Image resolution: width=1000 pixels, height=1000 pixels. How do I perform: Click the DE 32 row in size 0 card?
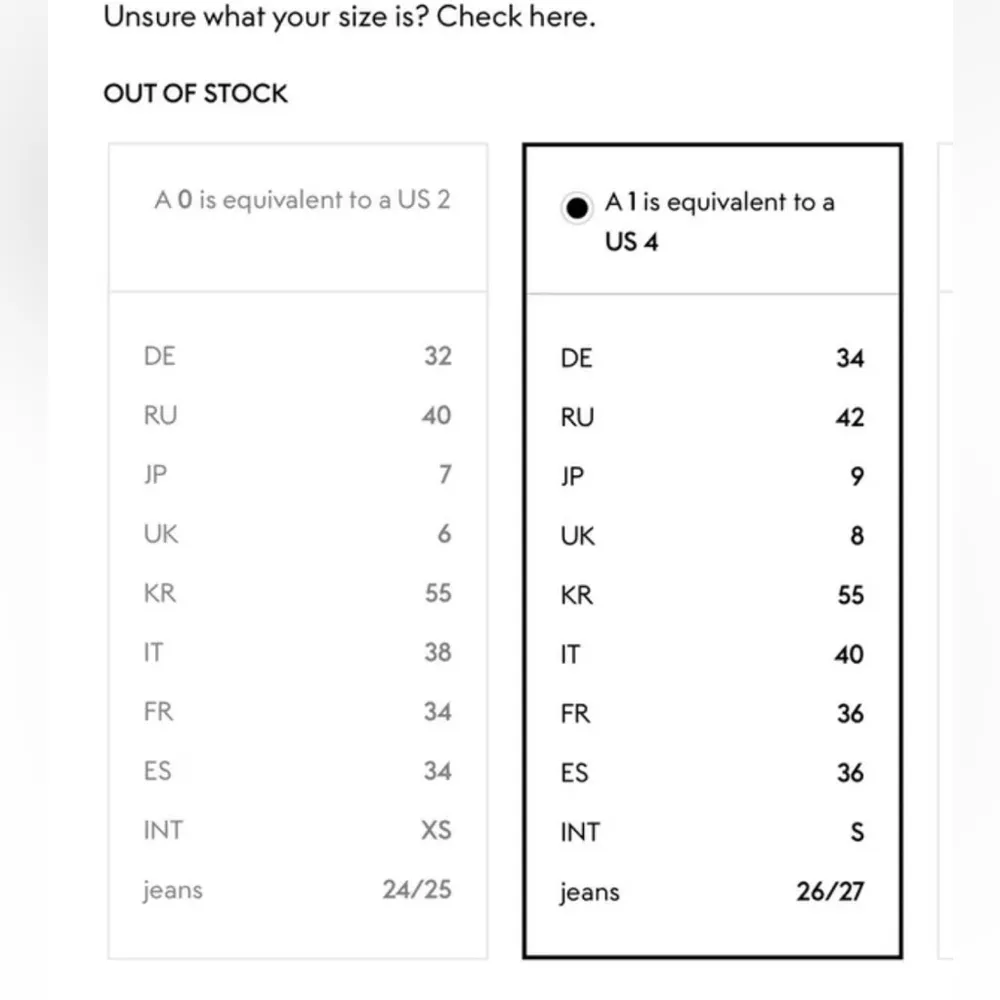pos(297,356)
